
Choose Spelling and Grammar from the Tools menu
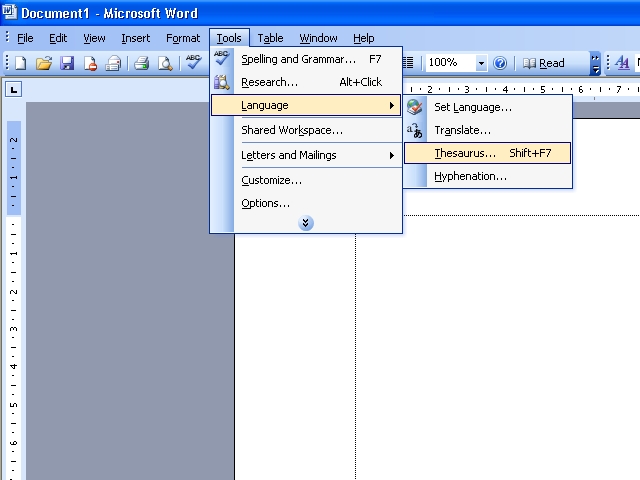click(x=306, y=59)
